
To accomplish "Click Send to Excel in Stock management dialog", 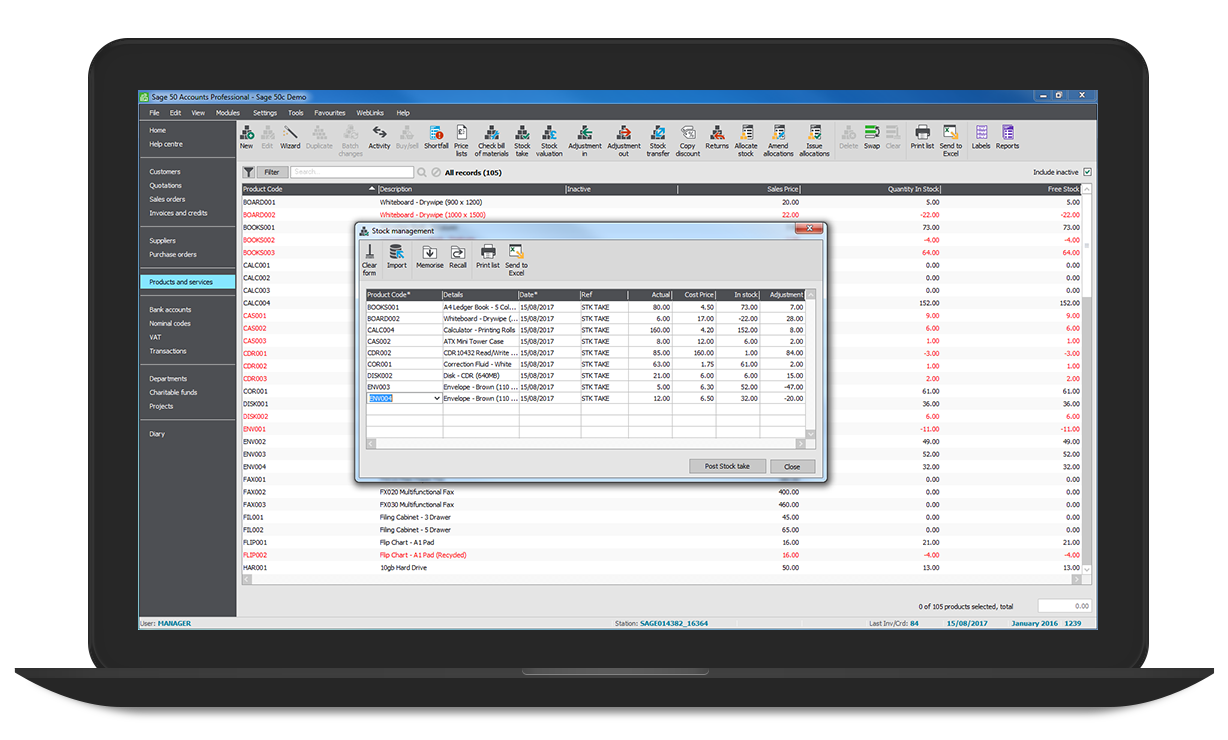I will 516,256.
